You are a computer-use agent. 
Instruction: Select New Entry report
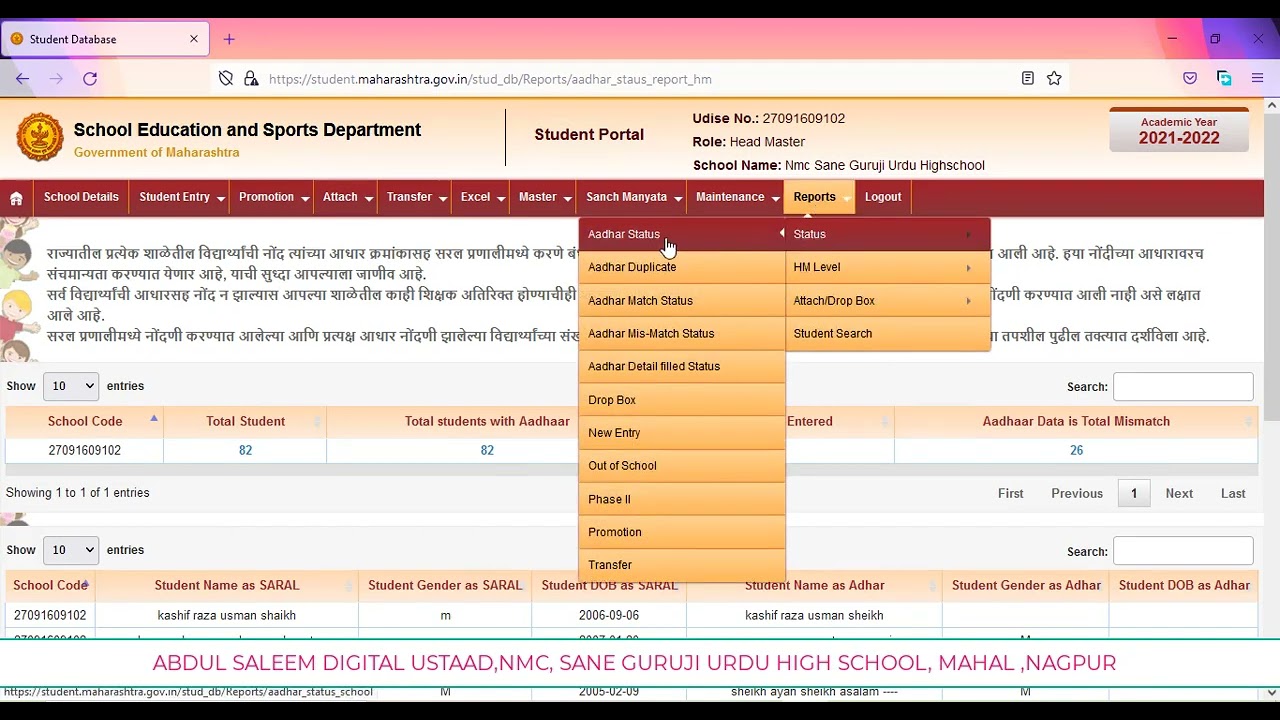[682, 433]
